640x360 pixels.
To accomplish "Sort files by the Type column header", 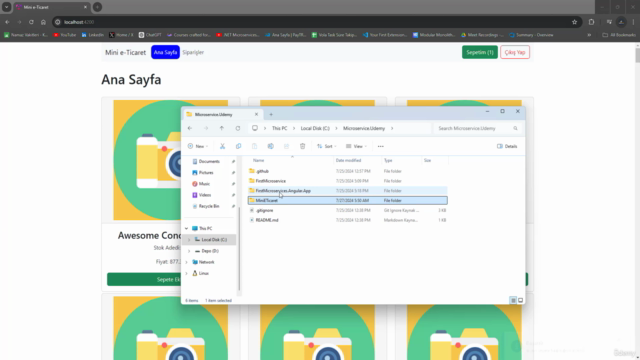I will point(388,160).
